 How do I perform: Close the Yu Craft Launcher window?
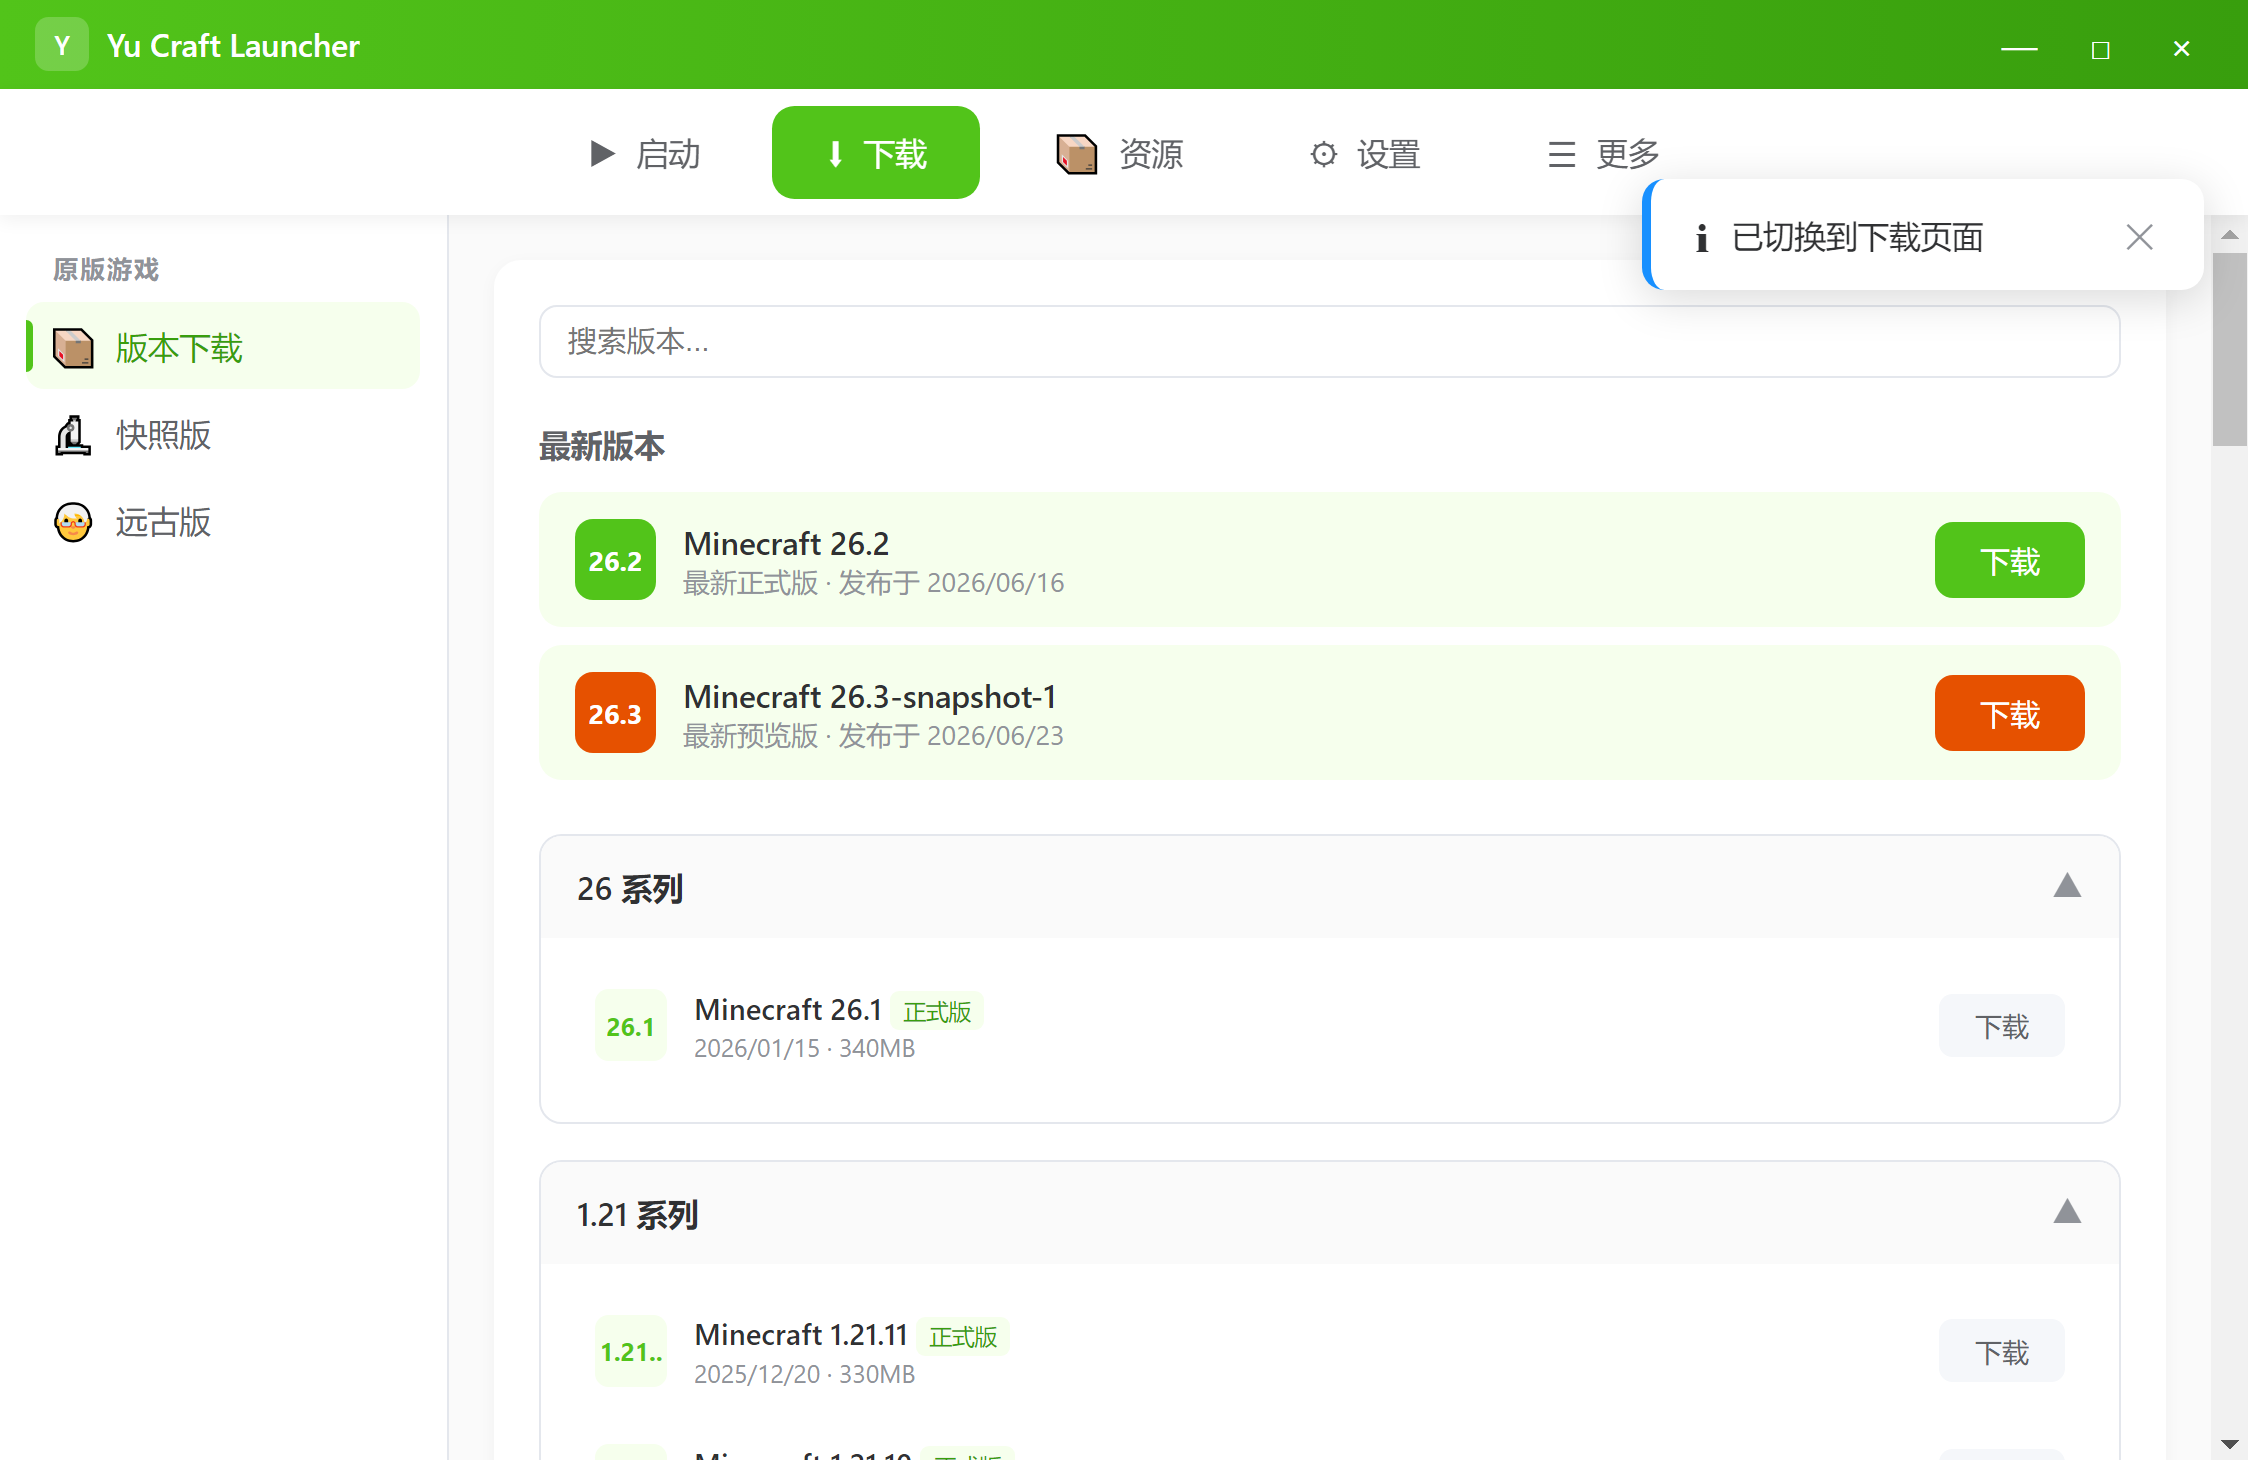tap(2182, 48)
